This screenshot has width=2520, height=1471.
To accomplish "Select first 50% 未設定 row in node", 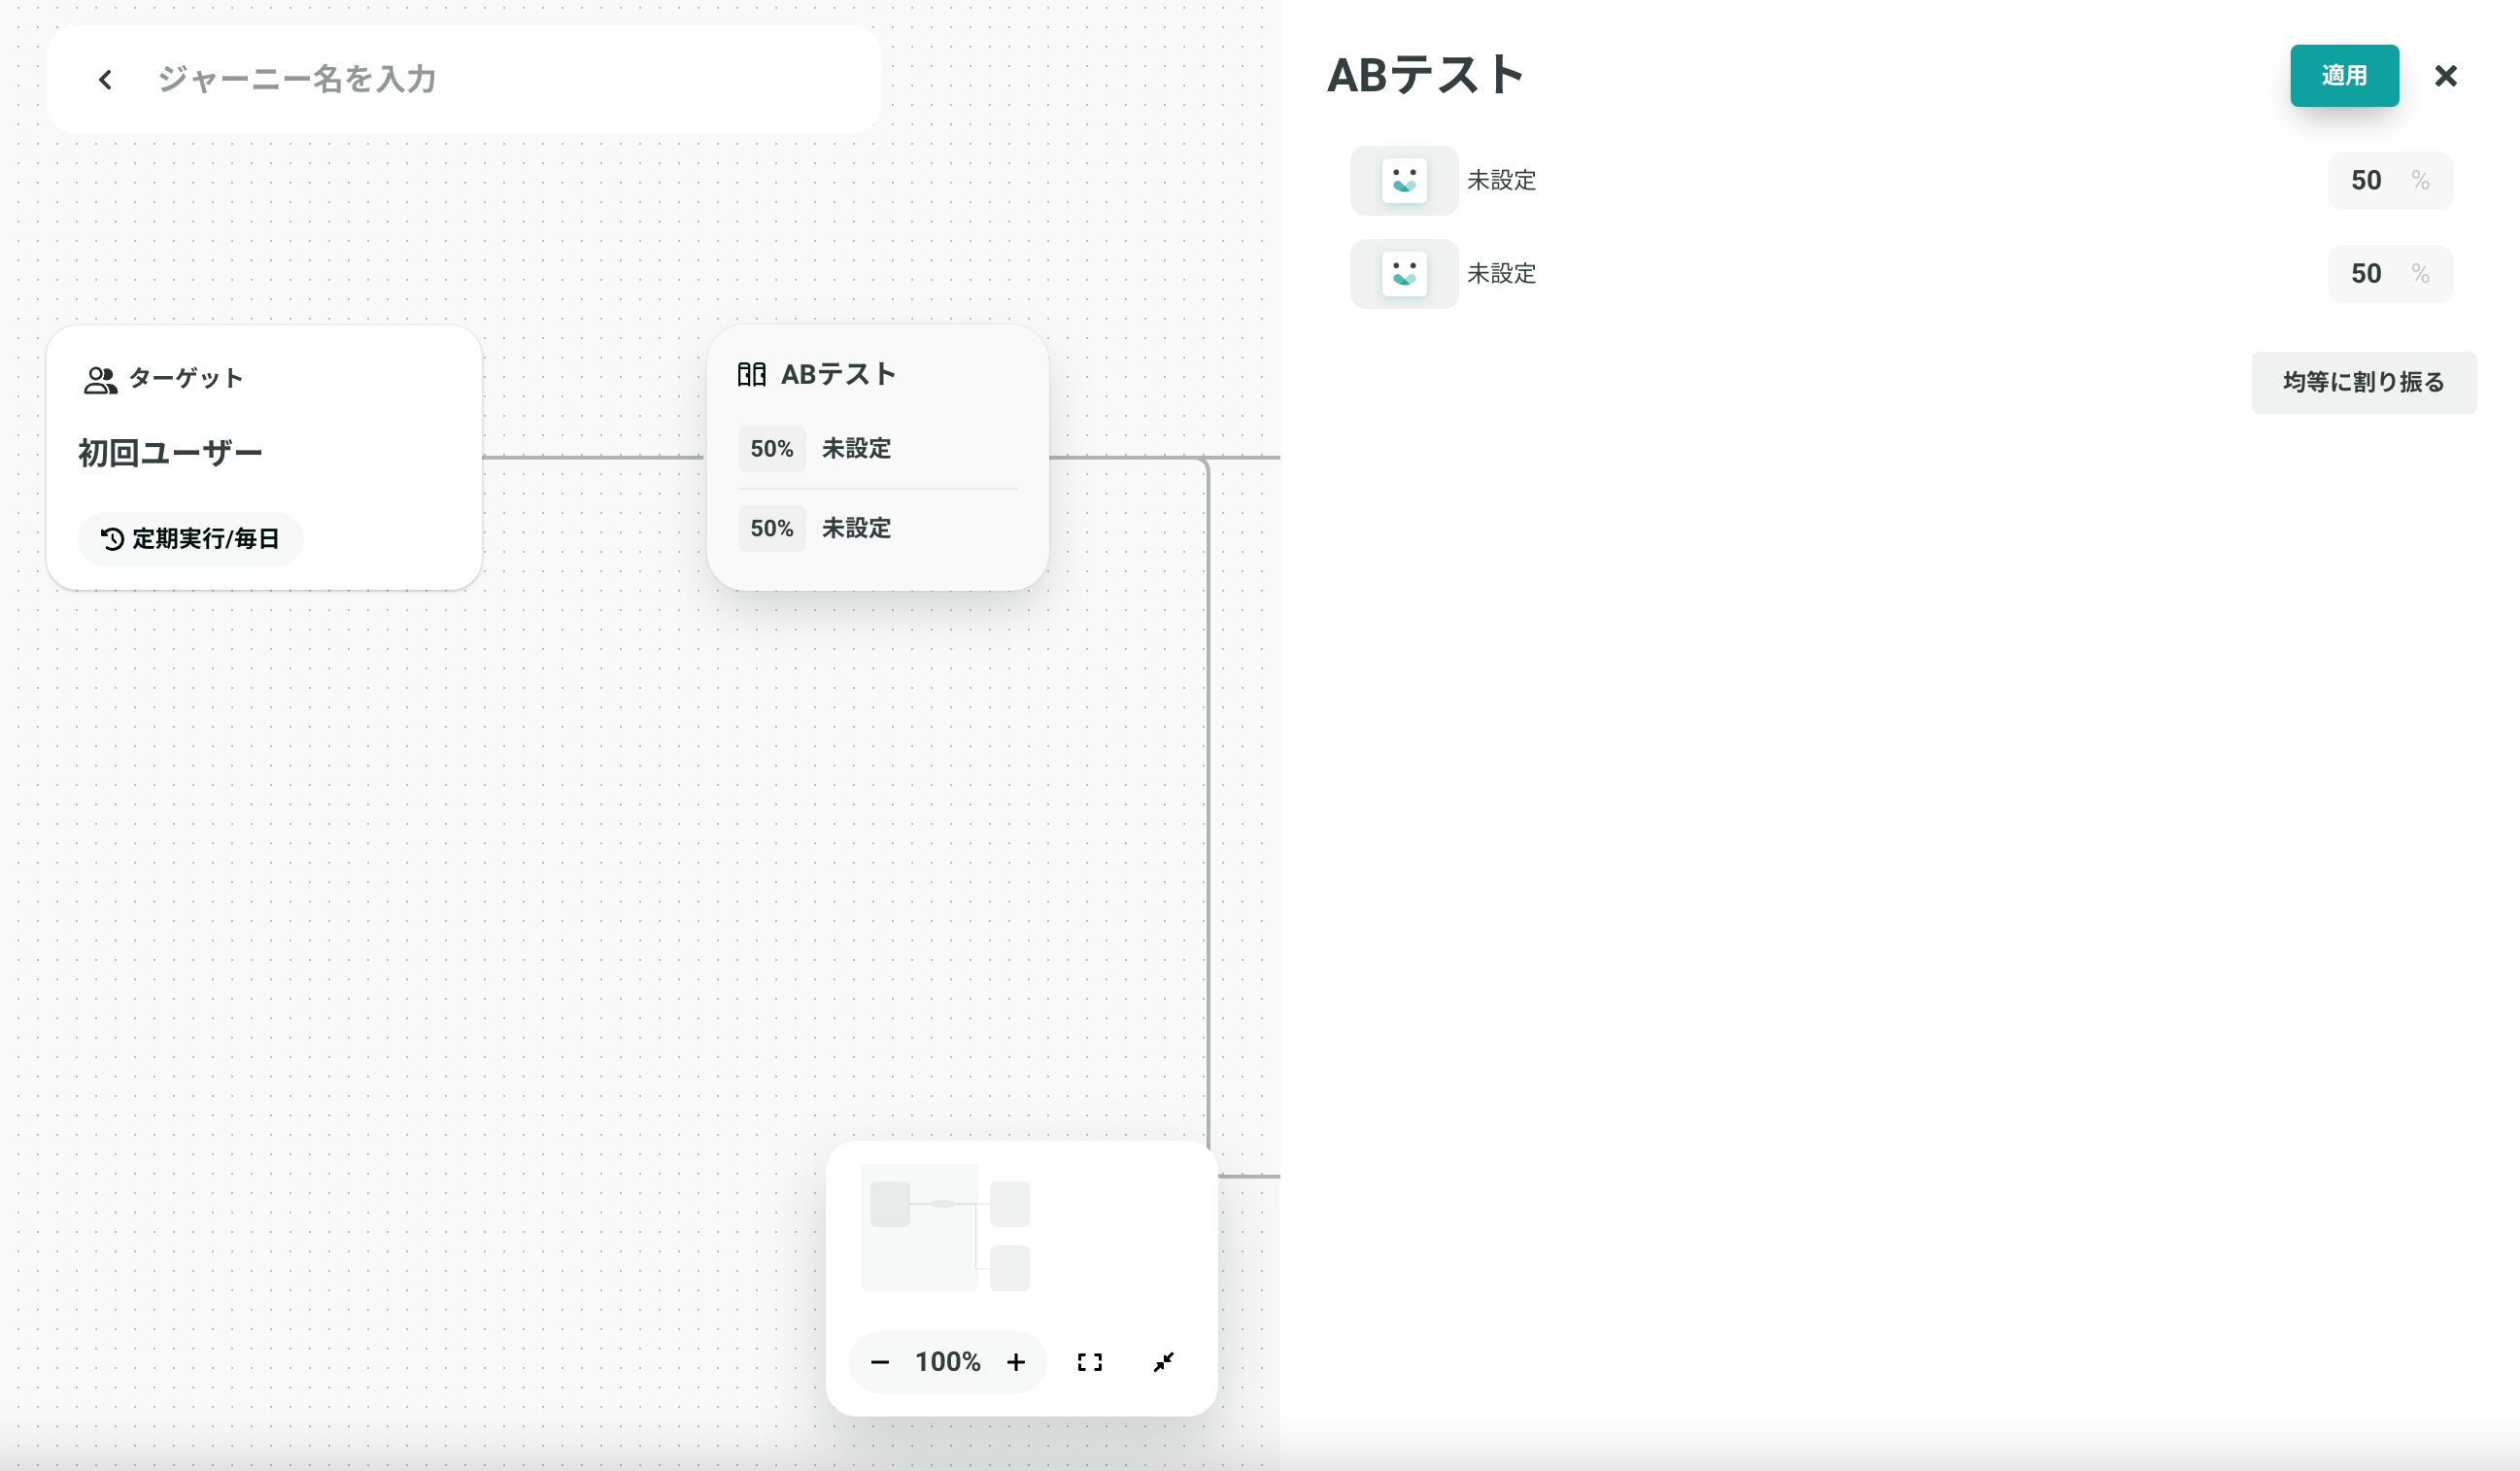I will [x=877, y=449].
